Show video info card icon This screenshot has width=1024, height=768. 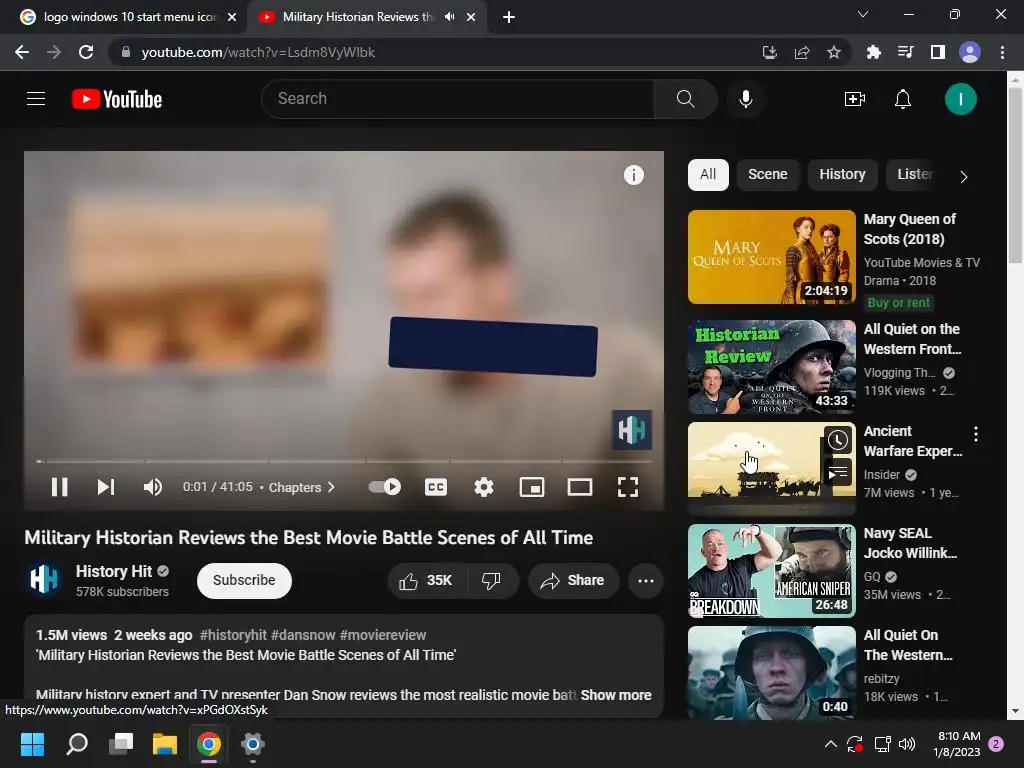pyautogui.click(x=633, y=175)
